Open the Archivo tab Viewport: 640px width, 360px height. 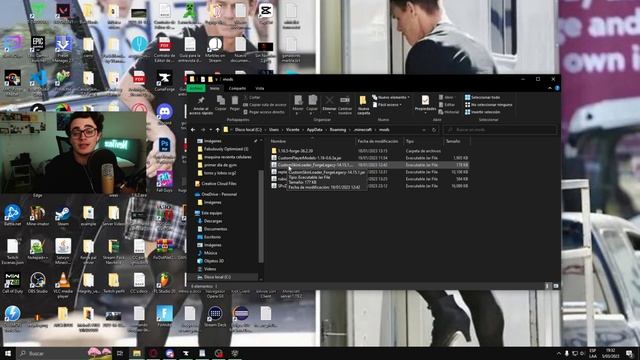[196, 88]
